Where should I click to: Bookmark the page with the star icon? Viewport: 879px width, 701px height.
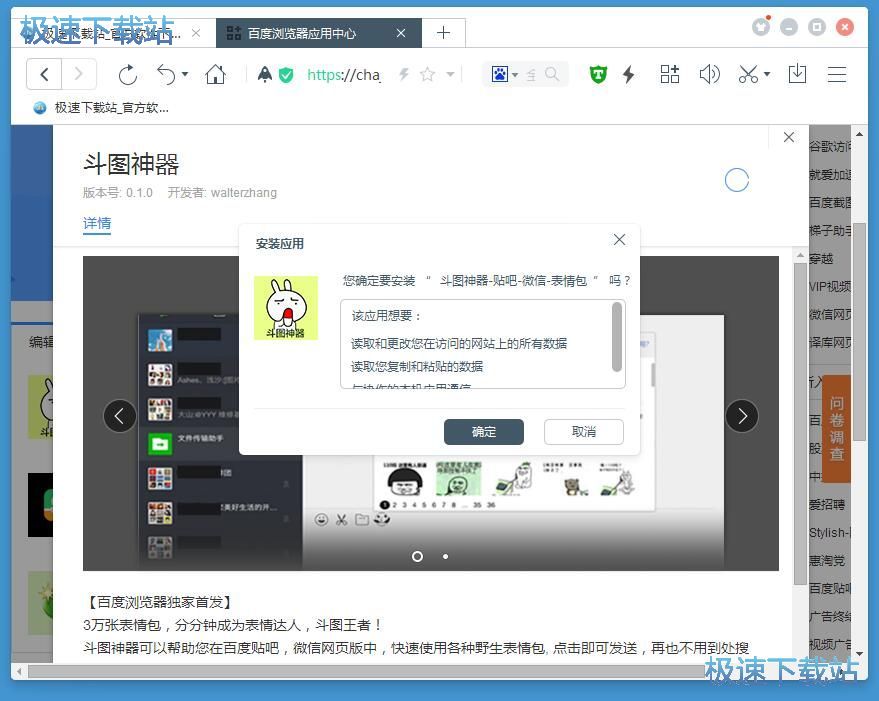point(428,74)
